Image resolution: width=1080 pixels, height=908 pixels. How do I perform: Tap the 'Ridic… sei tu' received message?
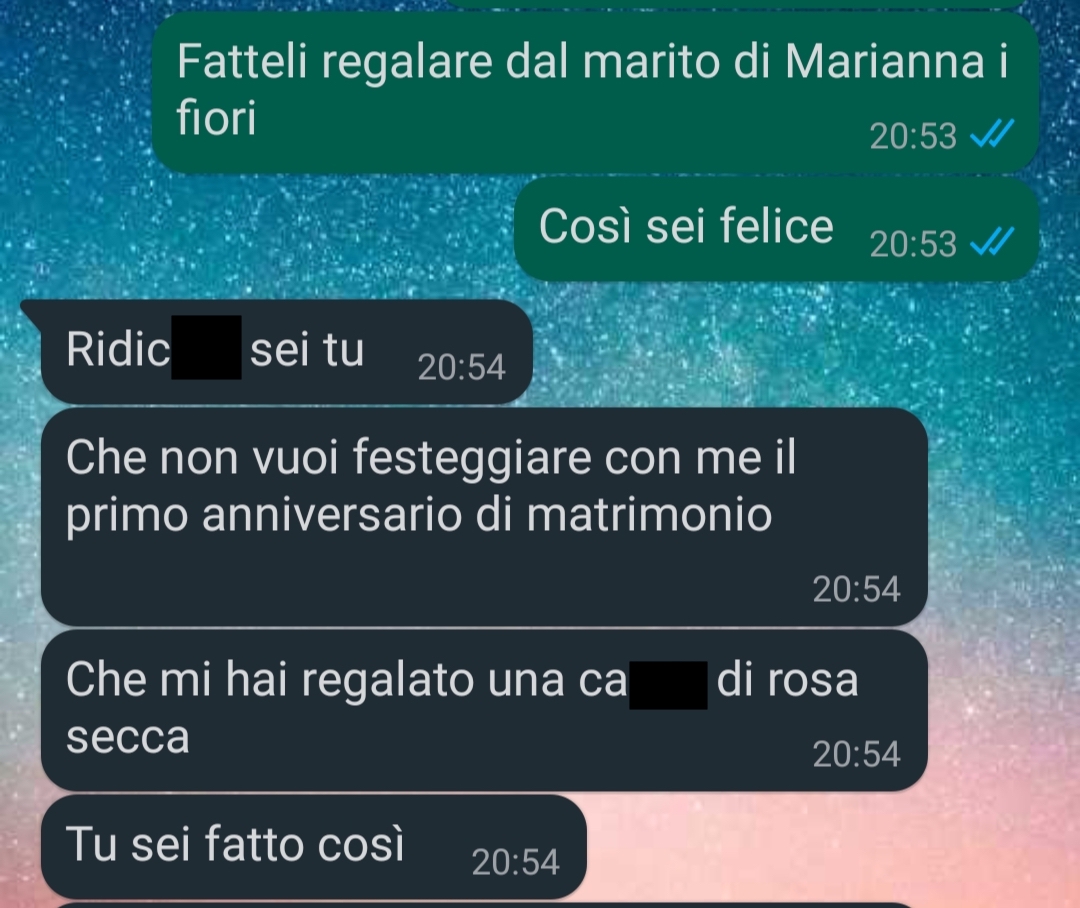pyautogui.click(x=286, y=351)
